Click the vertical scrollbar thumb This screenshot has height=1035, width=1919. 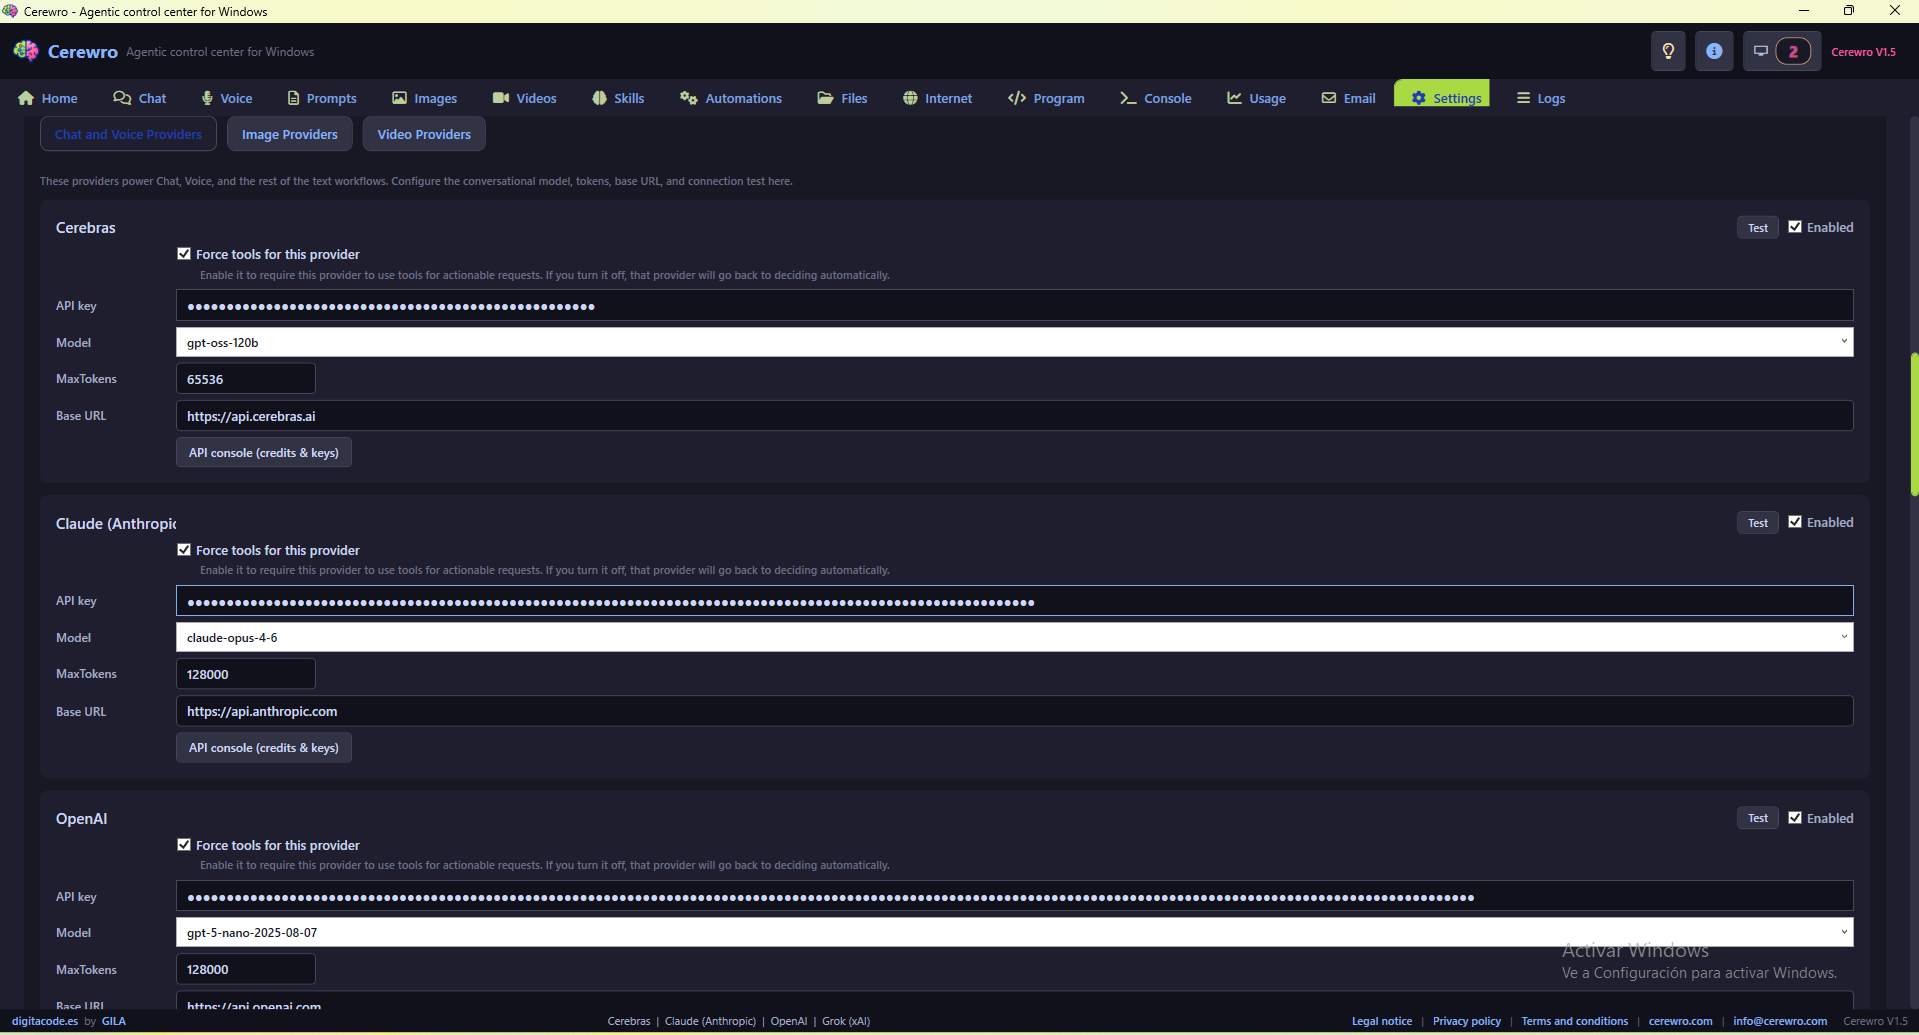pos(1914,424)
